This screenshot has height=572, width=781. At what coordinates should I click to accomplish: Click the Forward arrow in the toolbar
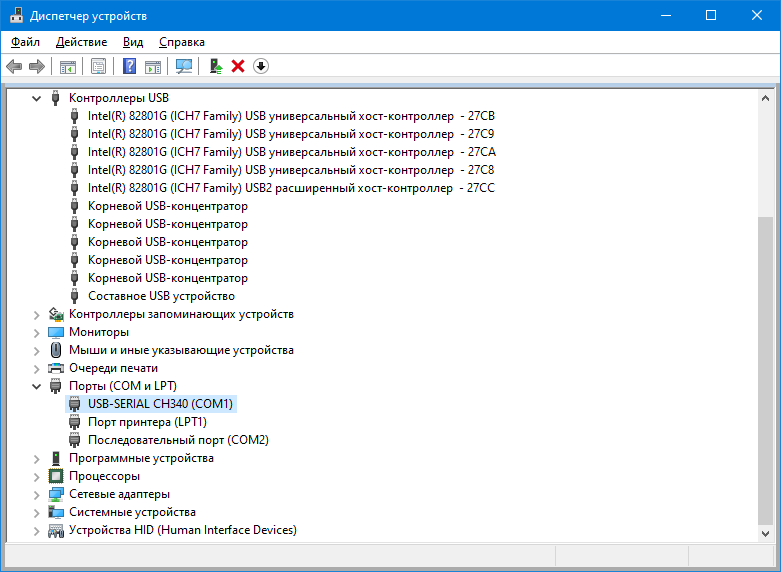click(37, 66)
